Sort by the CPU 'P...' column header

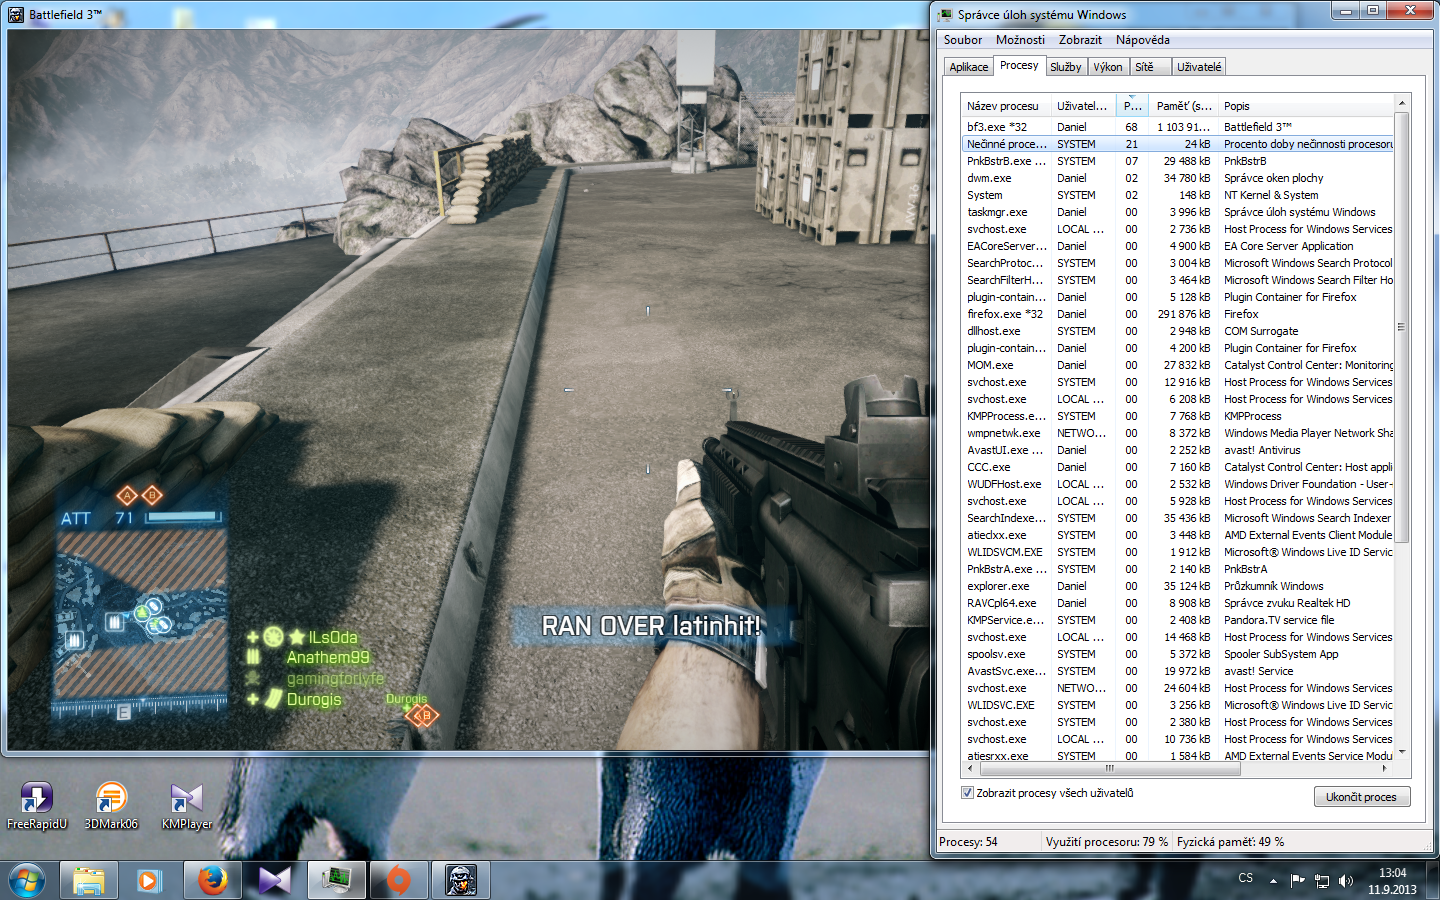pos(1132,106)
